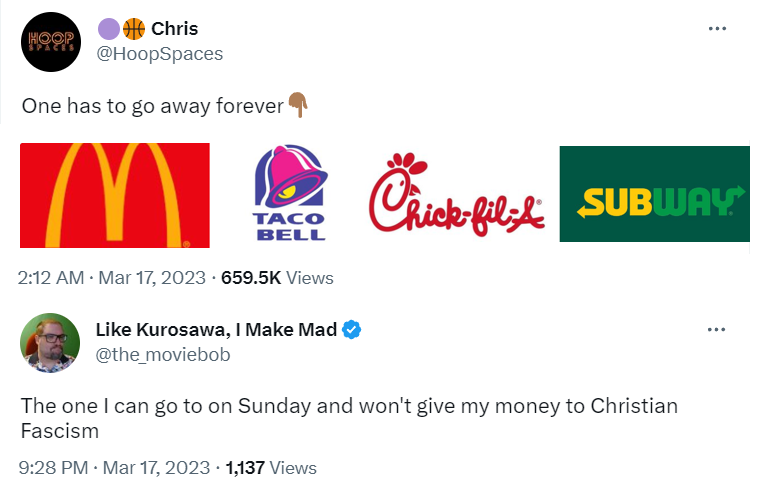The width and height of the screenshot is (765, 483).
Task: Open the Chick-fil-A logo image
Action: [x=456, y=195]
